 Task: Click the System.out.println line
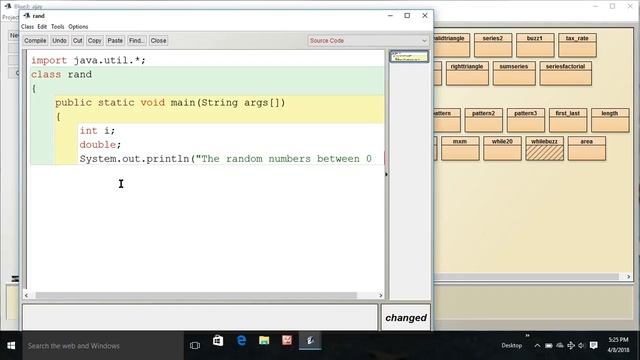[x=226, y=159]
